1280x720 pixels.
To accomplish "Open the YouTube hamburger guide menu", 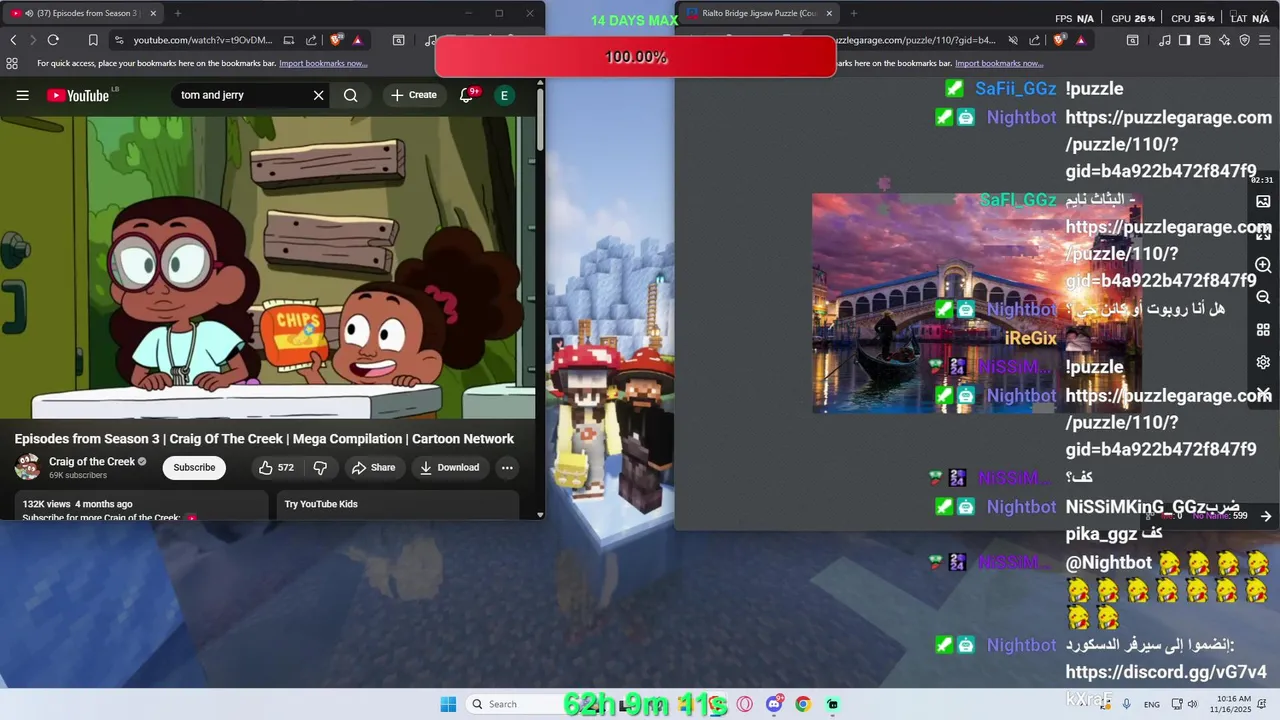I will click(22, 95).
